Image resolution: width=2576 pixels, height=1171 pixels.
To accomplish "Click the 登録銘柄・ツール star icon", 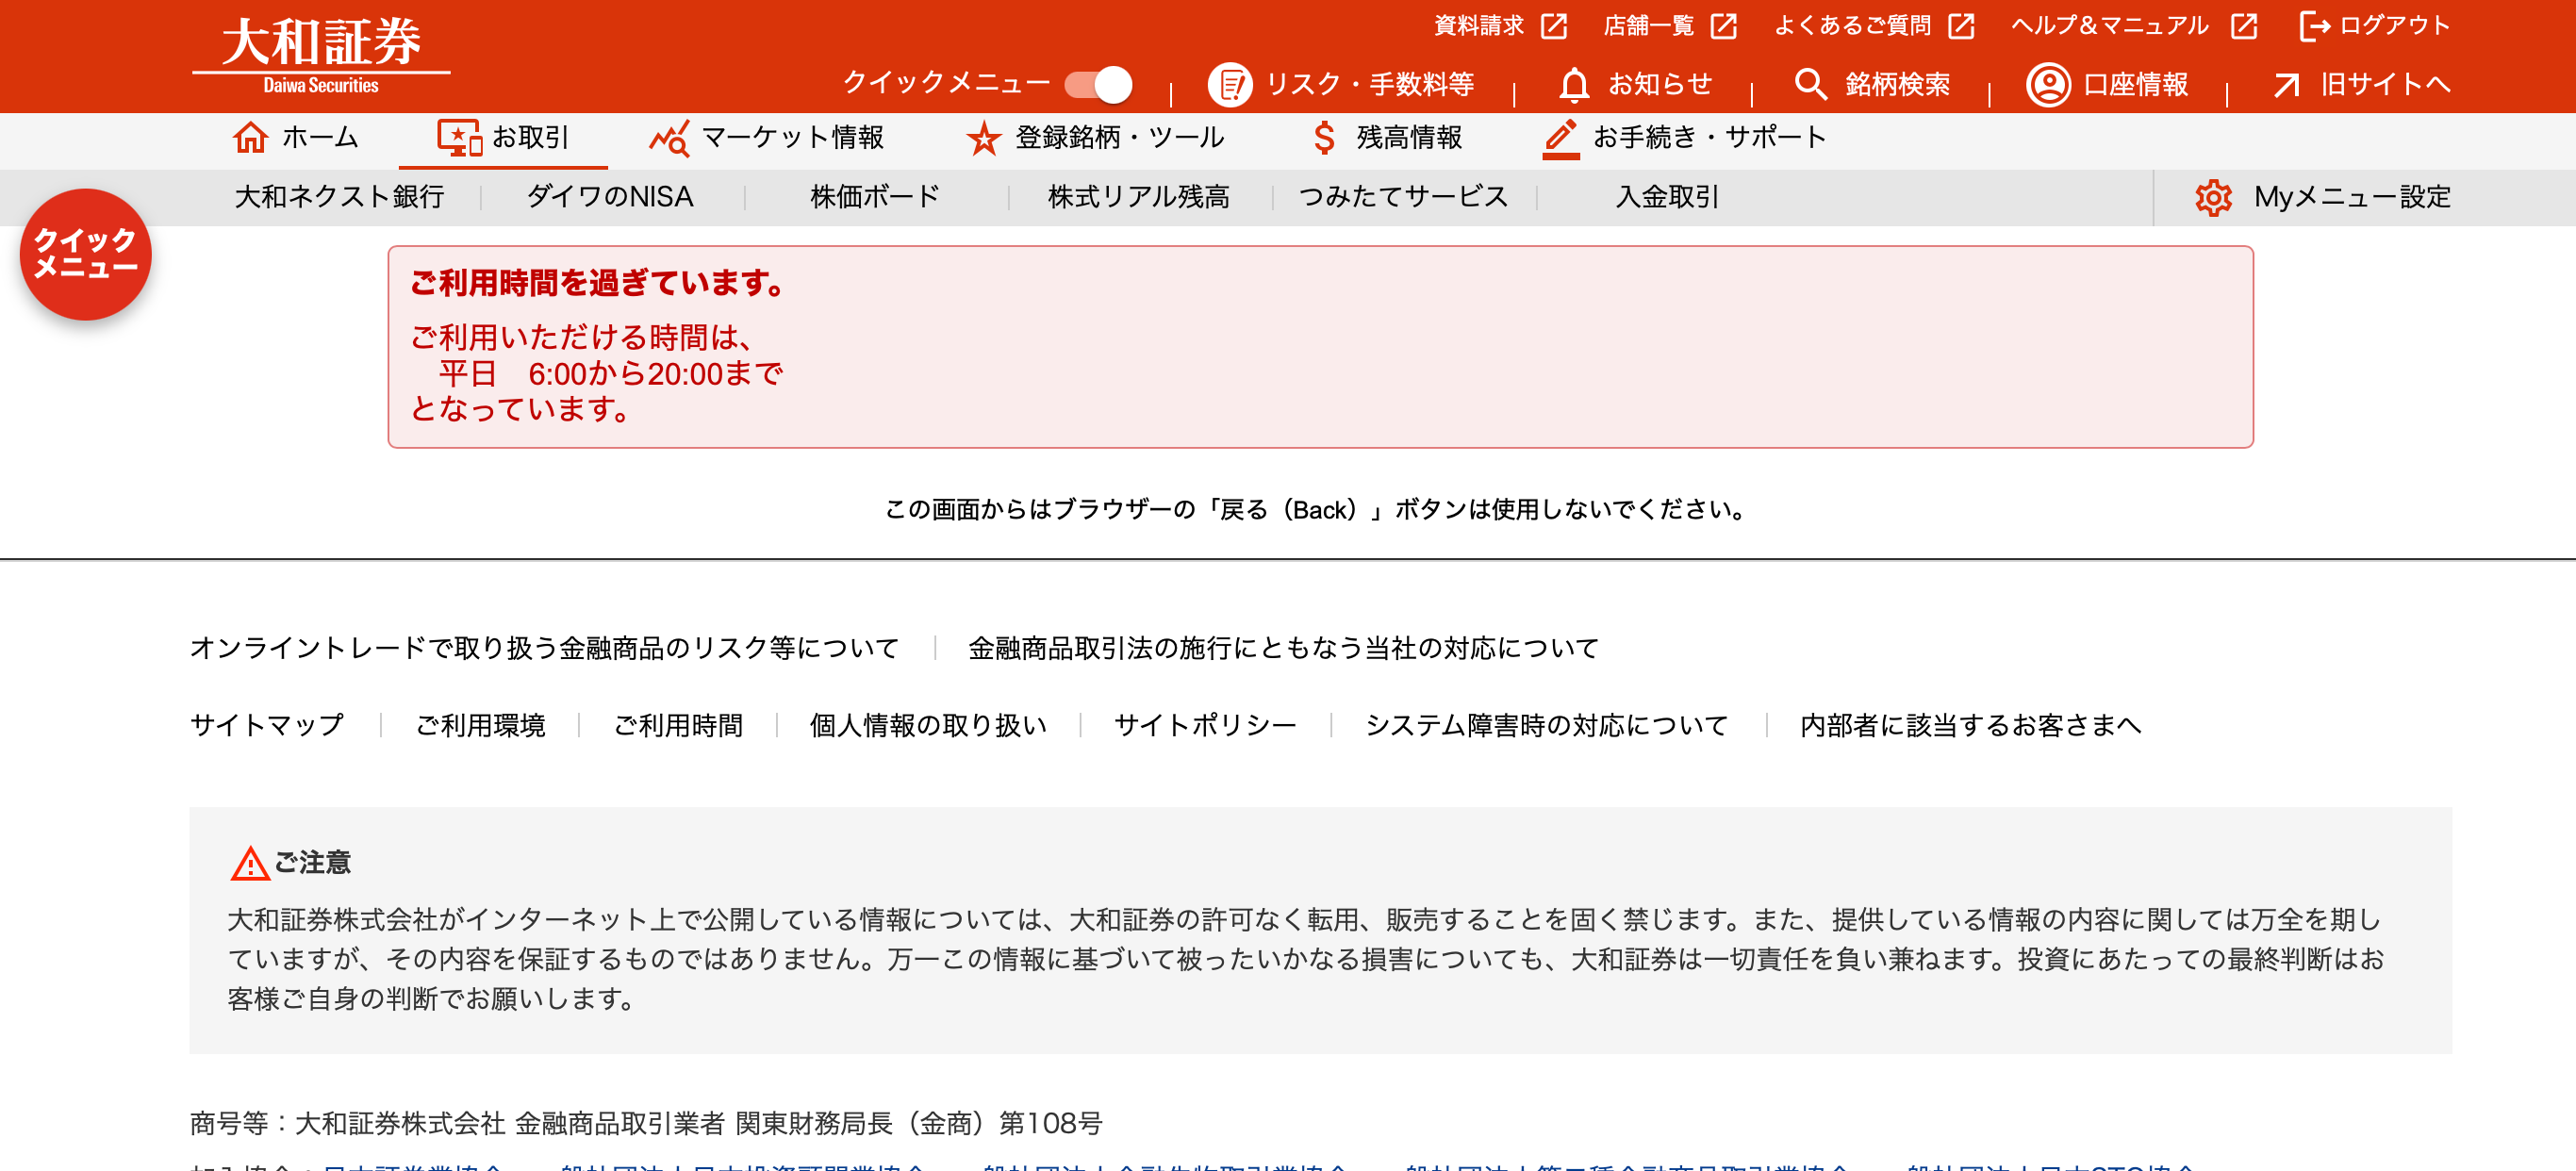I will tap(984, 138).
